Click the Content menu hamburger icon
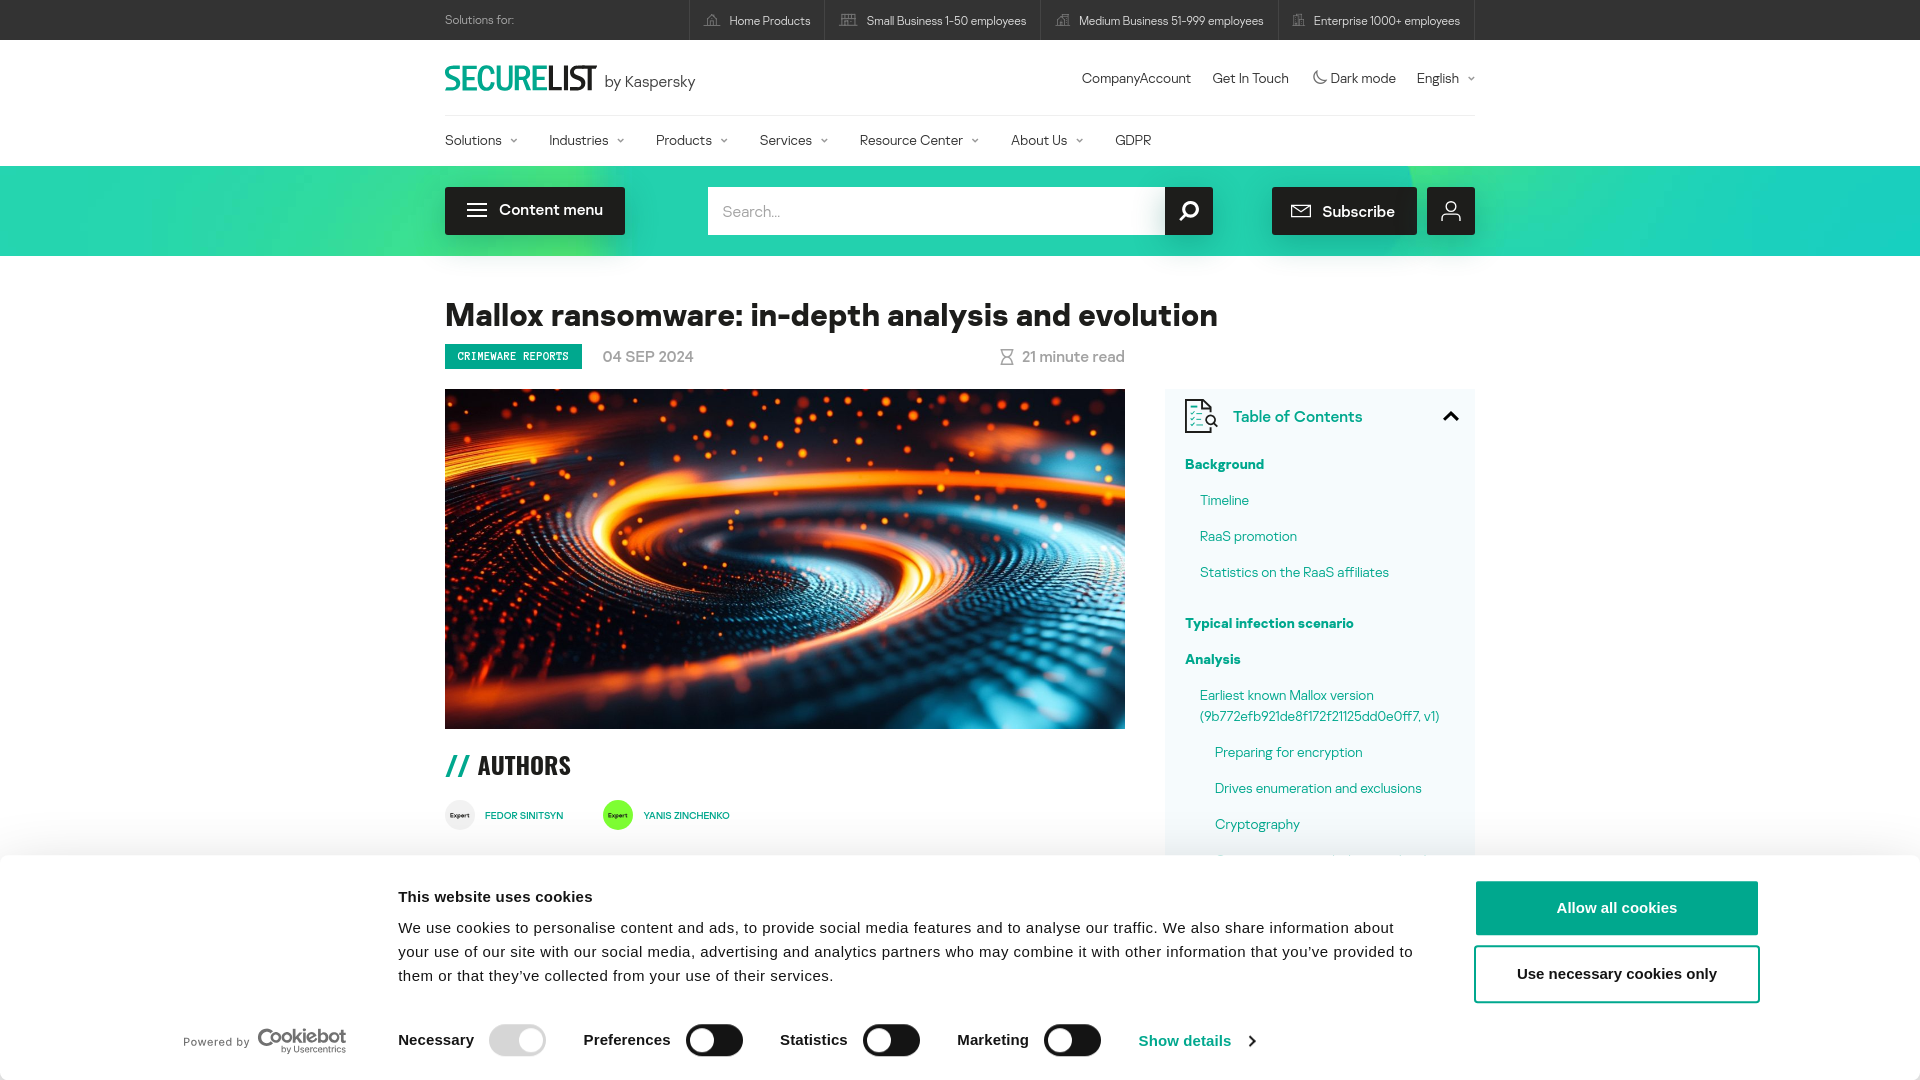Viewport: 1920px width, 1080px height. pos(477,211)
